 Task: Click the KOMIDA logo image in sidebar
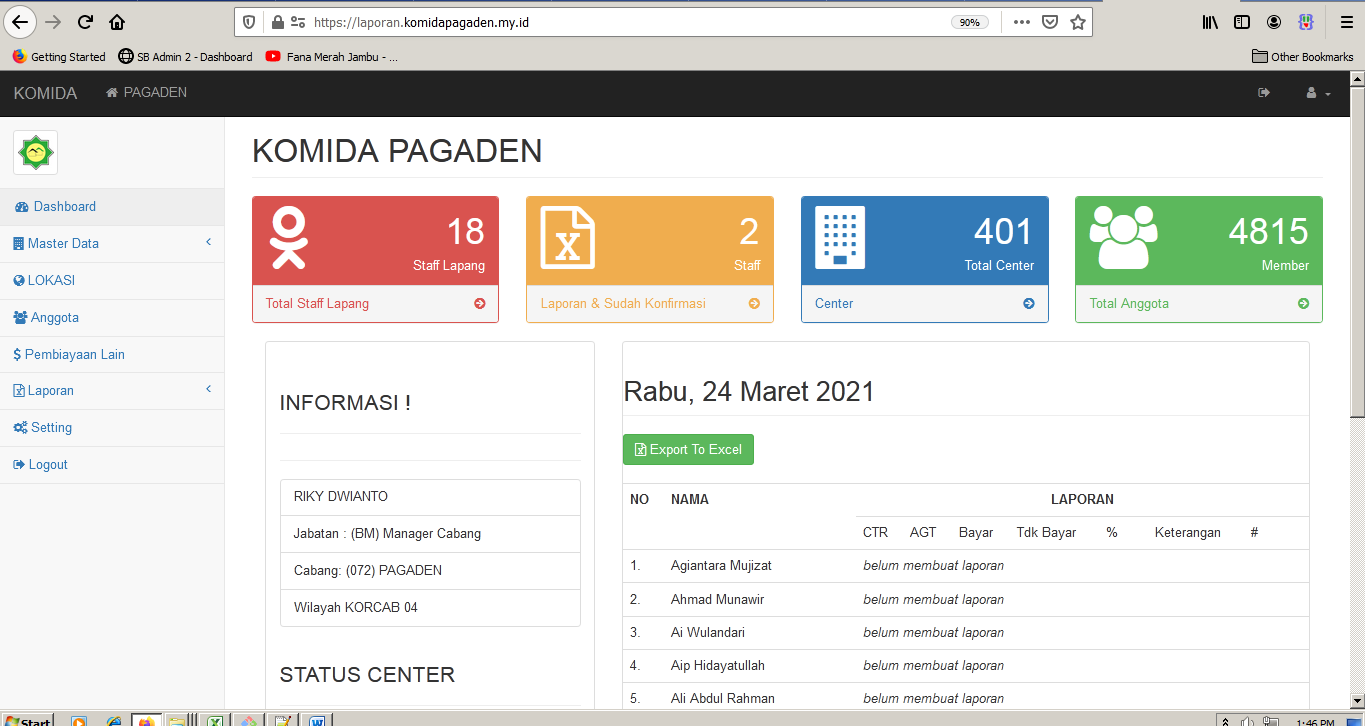click(x=35, y=152)
